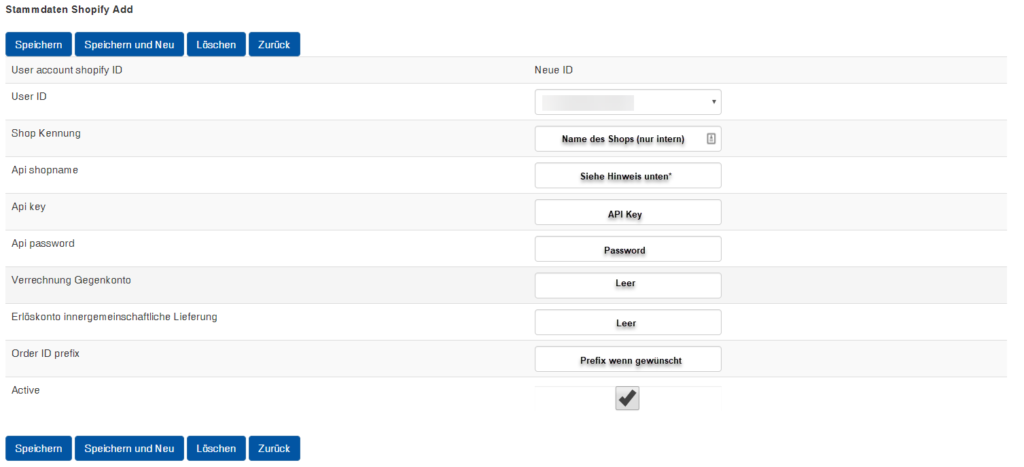Screen dimensions: 1024x467
Task: Focus the Api password input field
Action: (x=628, y=249)
